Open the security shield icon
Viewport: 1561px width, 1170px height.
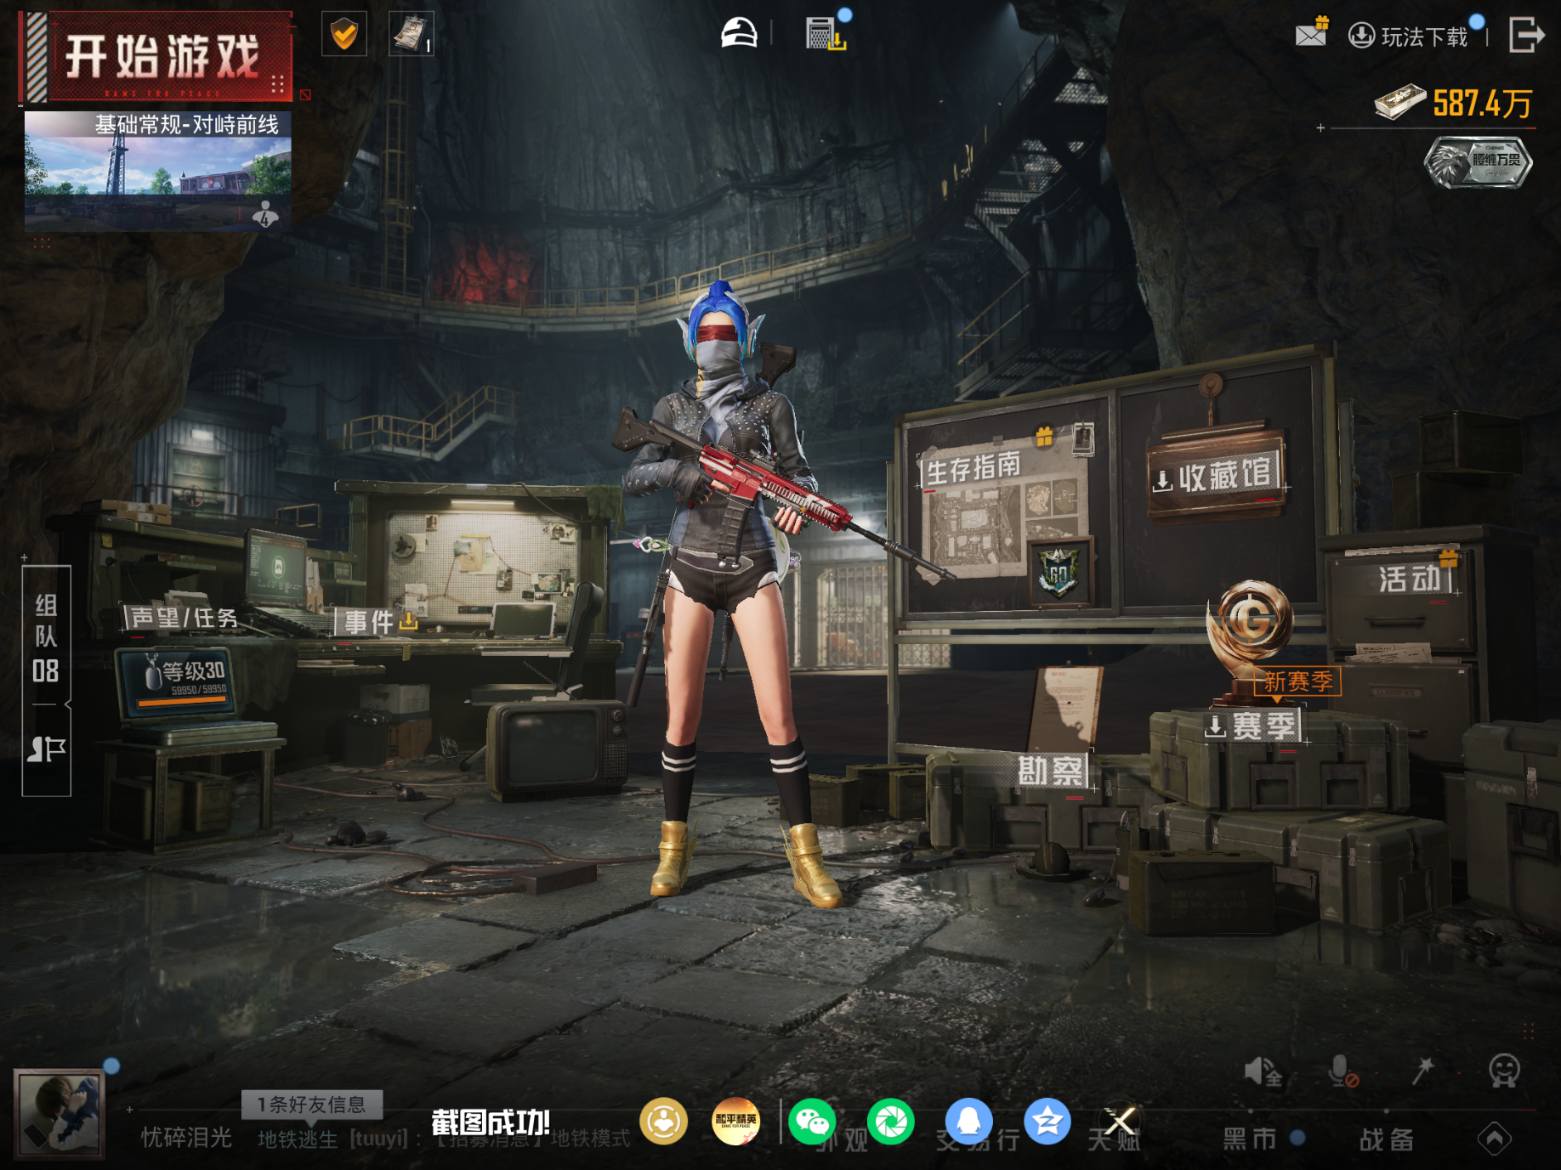[x=344, y=35]
